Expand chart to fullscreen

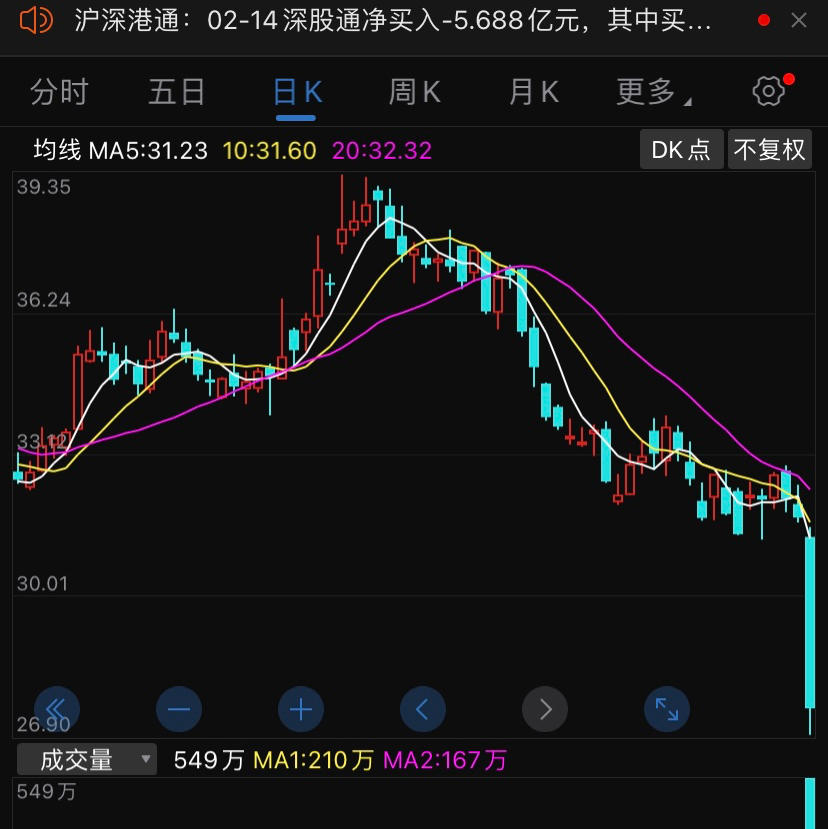[667, 710]
